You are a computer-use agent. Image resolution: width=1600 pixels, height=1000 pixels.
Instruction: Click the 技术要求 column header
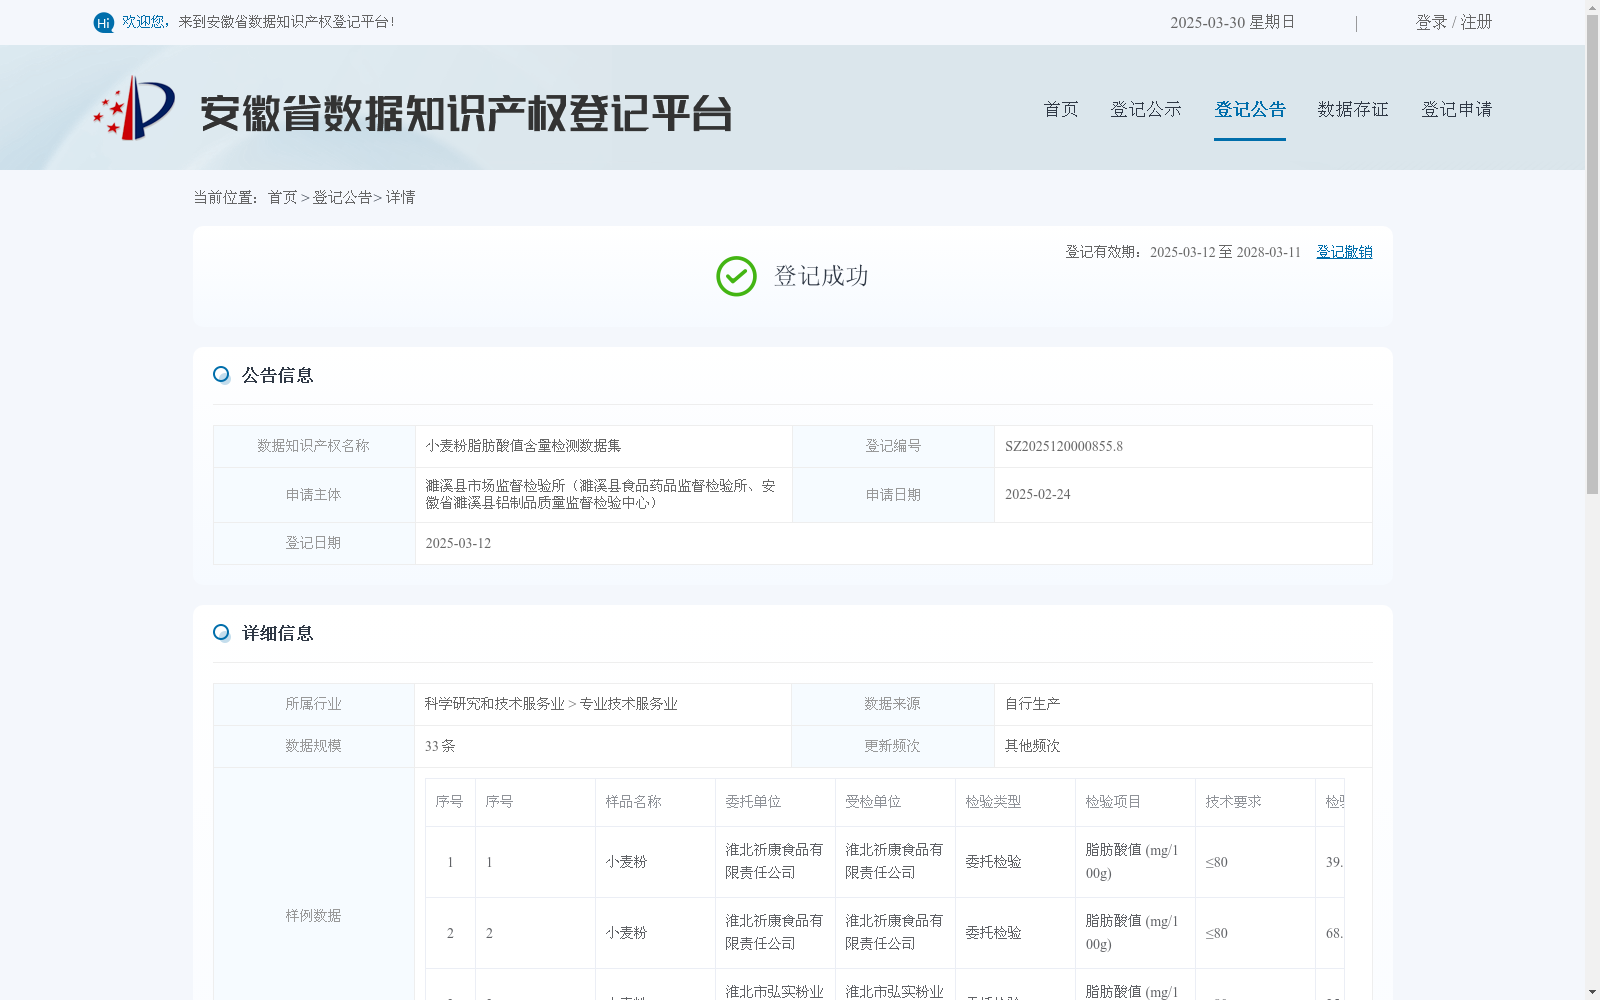click(x=1233, y=802)
